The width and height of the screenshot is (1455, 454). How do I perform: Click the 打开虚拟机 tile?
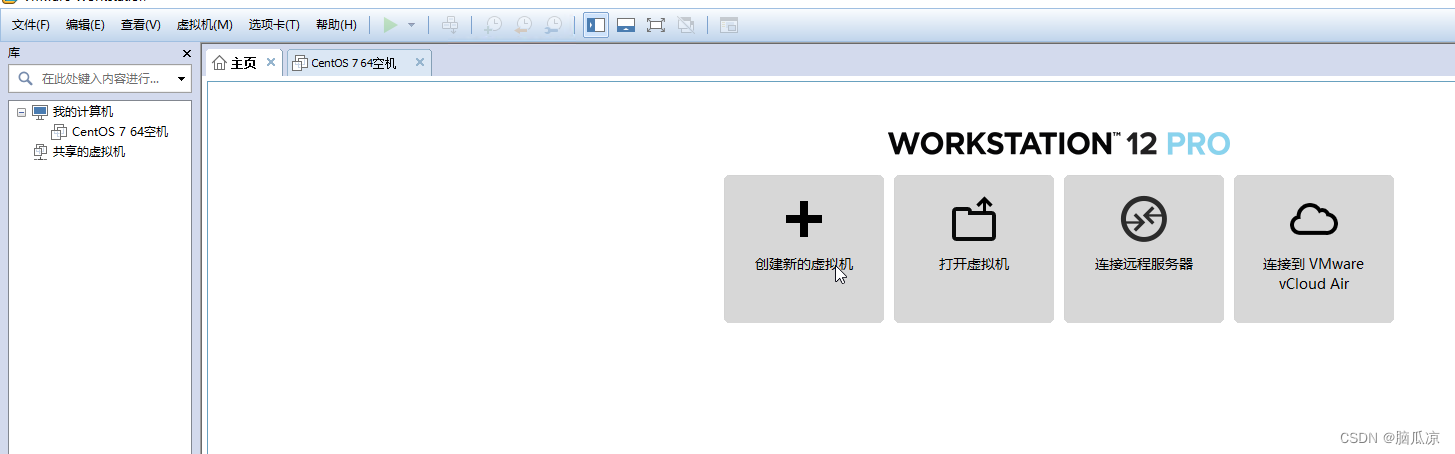click(x=974, y=249)
